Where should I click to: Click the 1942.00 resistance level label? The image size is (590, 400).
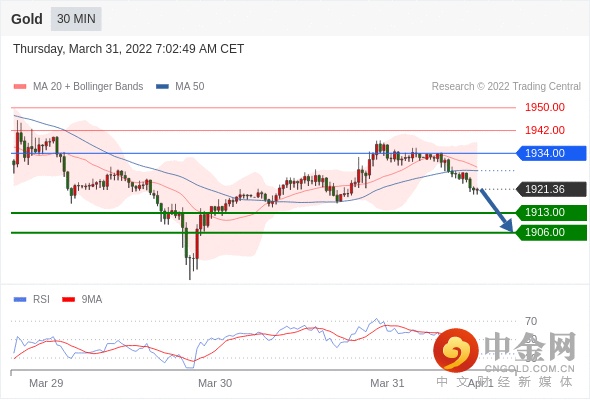[x=545, y=130]
